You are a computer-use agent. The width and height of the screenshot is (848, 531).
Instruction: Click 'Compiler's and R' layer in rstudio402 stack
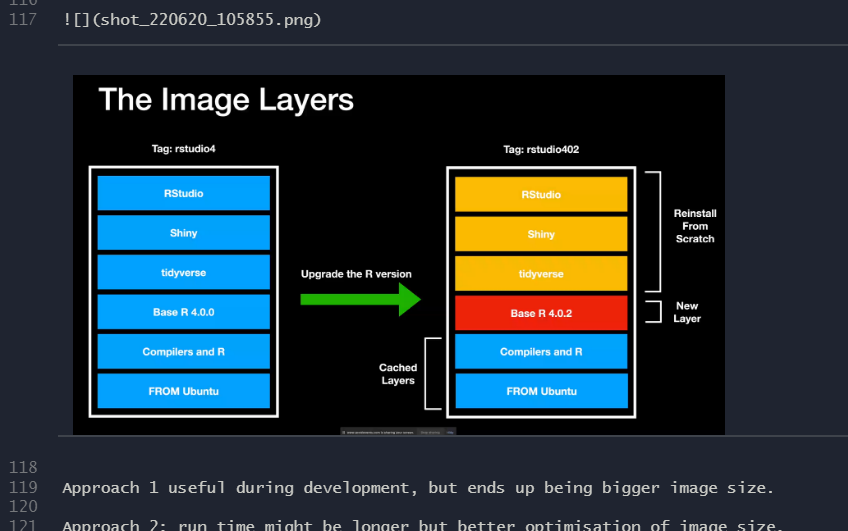541,351
